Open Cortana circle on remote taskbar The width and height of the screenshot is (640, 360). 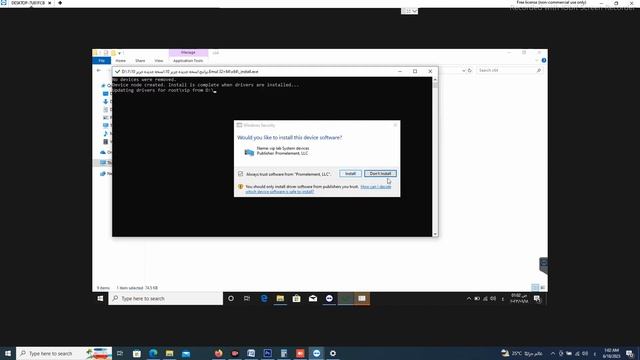coord(231,298)
